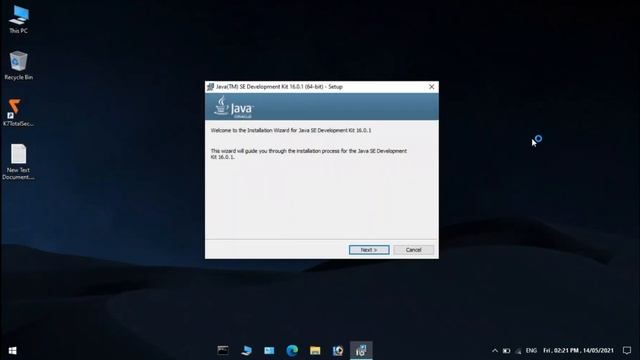Open the Windows Start menu
This screenshot has width=640, height=360.
pos(12,351)
